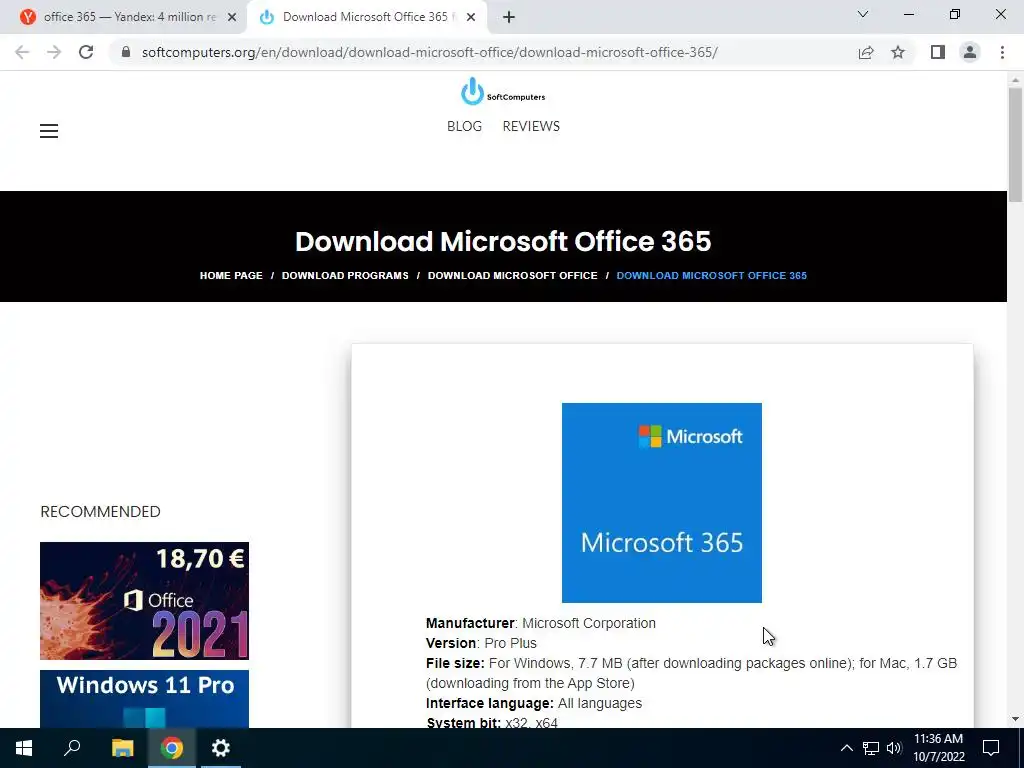Viewport: 1024px width, 768px height.
Task: Open DOWNLOAD PROGRAMS breadcrumb link
Action: click(345, 276)
